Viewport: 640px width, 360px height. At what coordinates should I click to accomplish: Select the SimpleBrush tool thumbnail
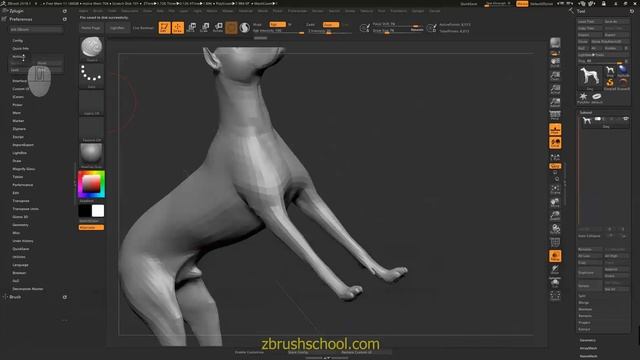tap(610, 83)
